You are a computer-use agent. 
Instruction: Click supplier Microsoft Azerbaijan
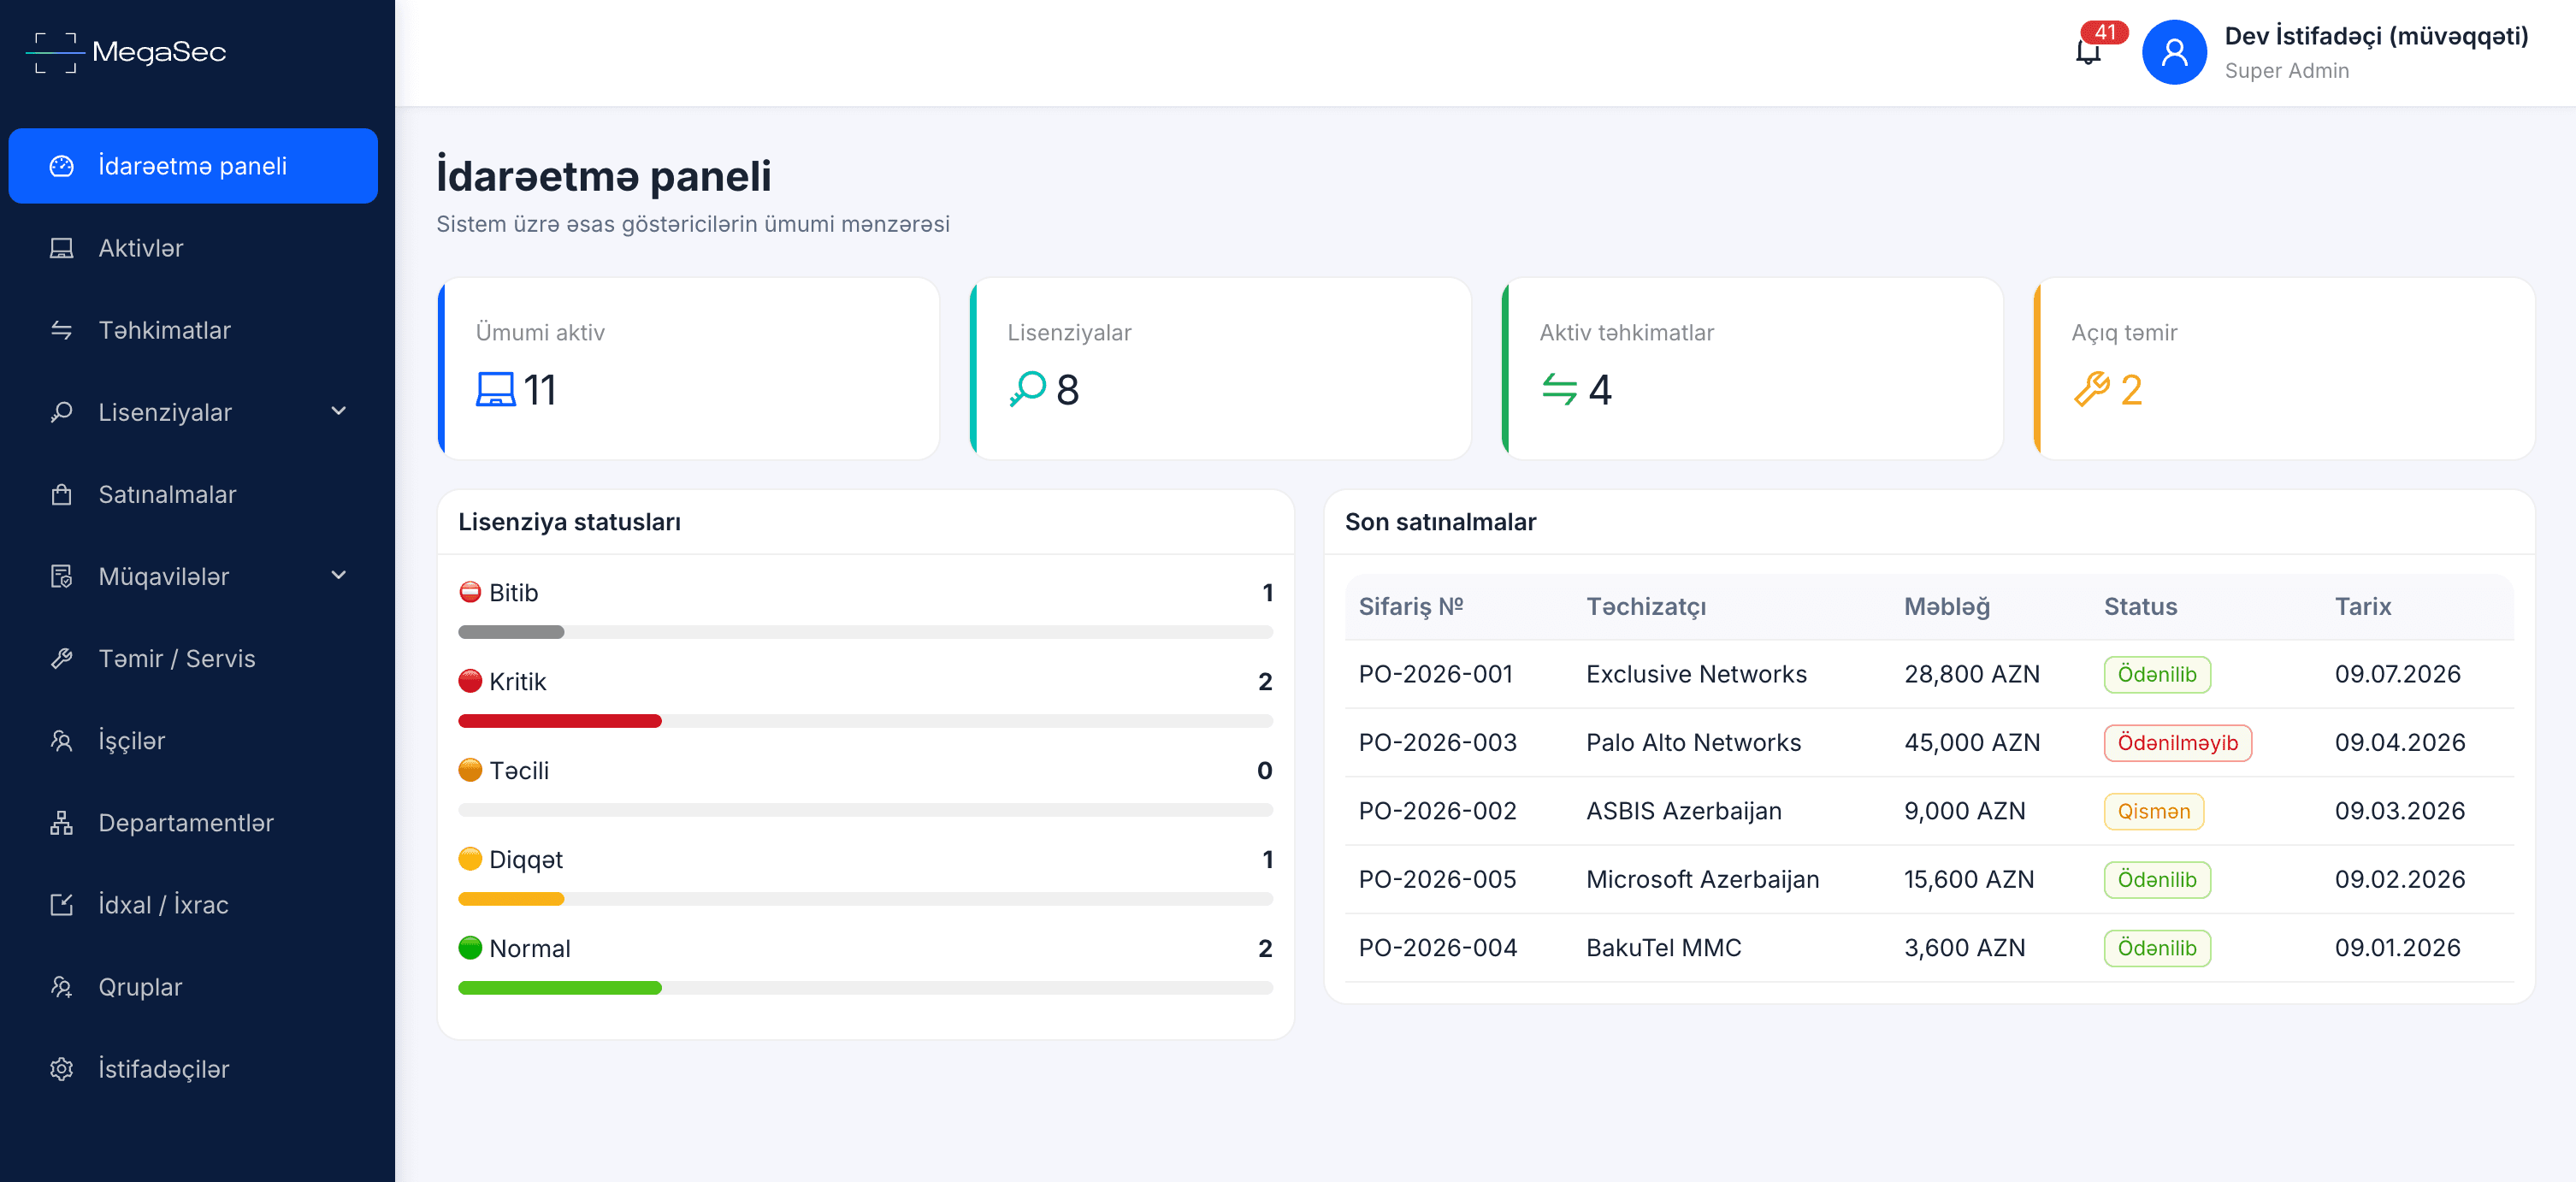pyautogui.click(x=1702, y=879)
